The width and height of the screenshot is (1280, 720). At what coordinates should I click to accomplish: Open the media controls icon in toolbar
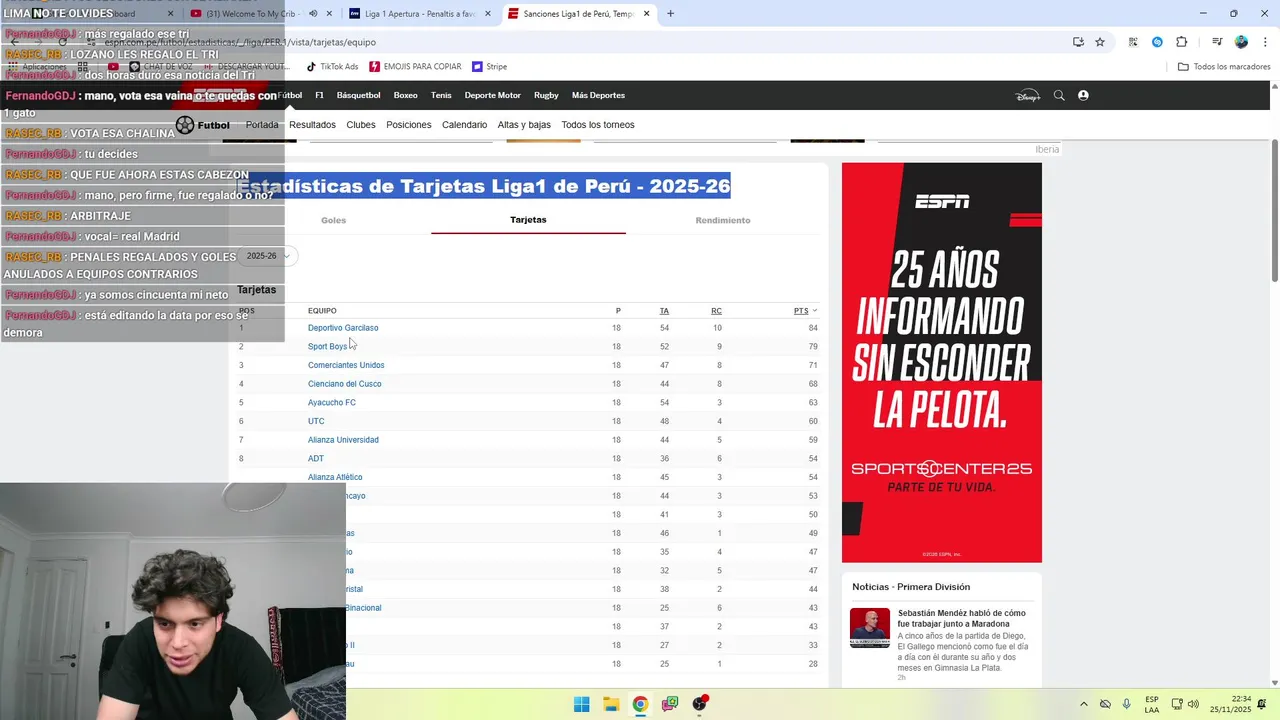coord(1217,42)
